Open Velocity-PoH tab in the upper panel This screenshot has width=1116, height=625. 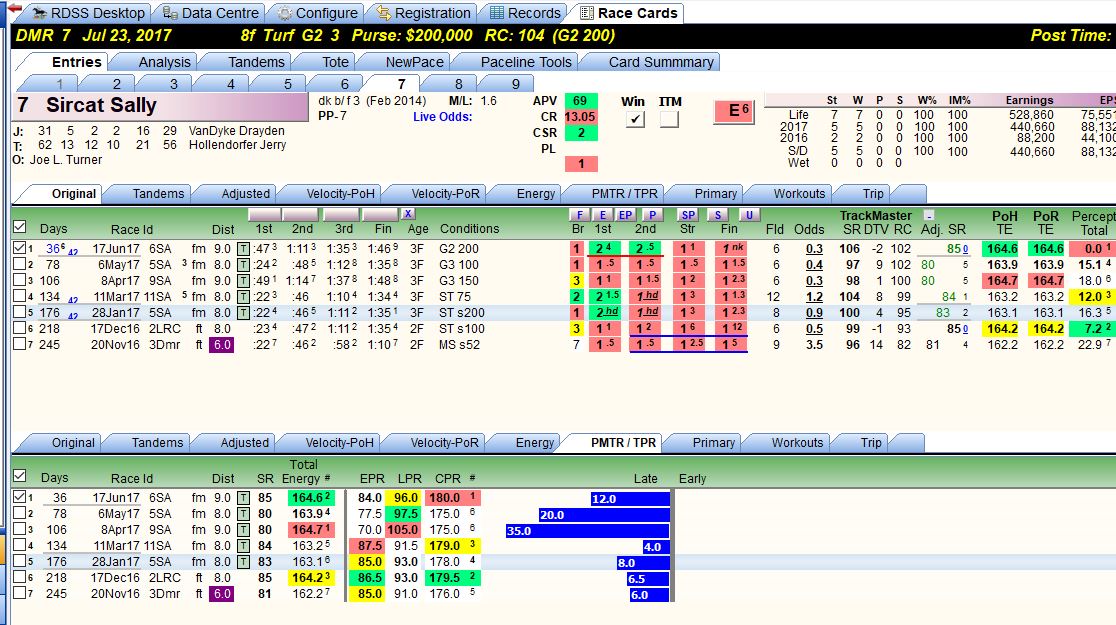340,194
